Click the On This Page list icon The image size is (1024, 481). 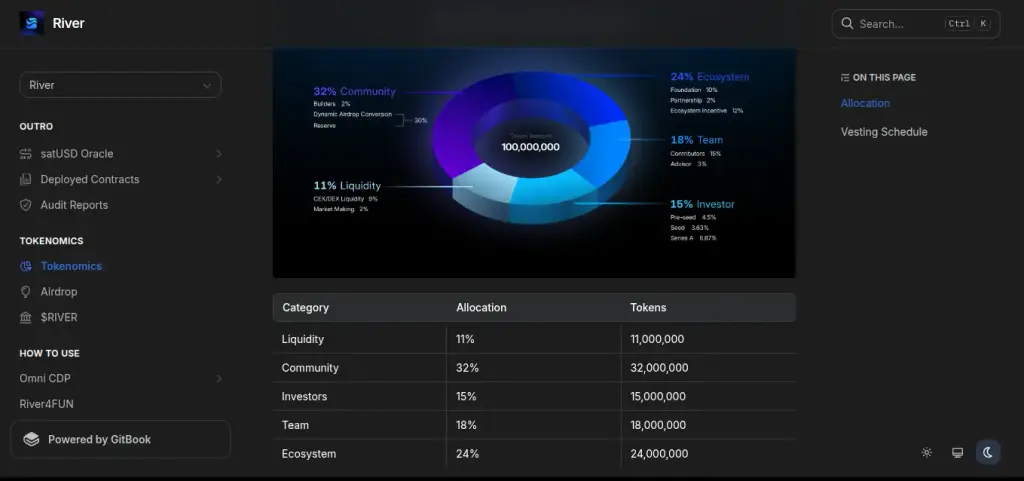click(x=844, y=78)
